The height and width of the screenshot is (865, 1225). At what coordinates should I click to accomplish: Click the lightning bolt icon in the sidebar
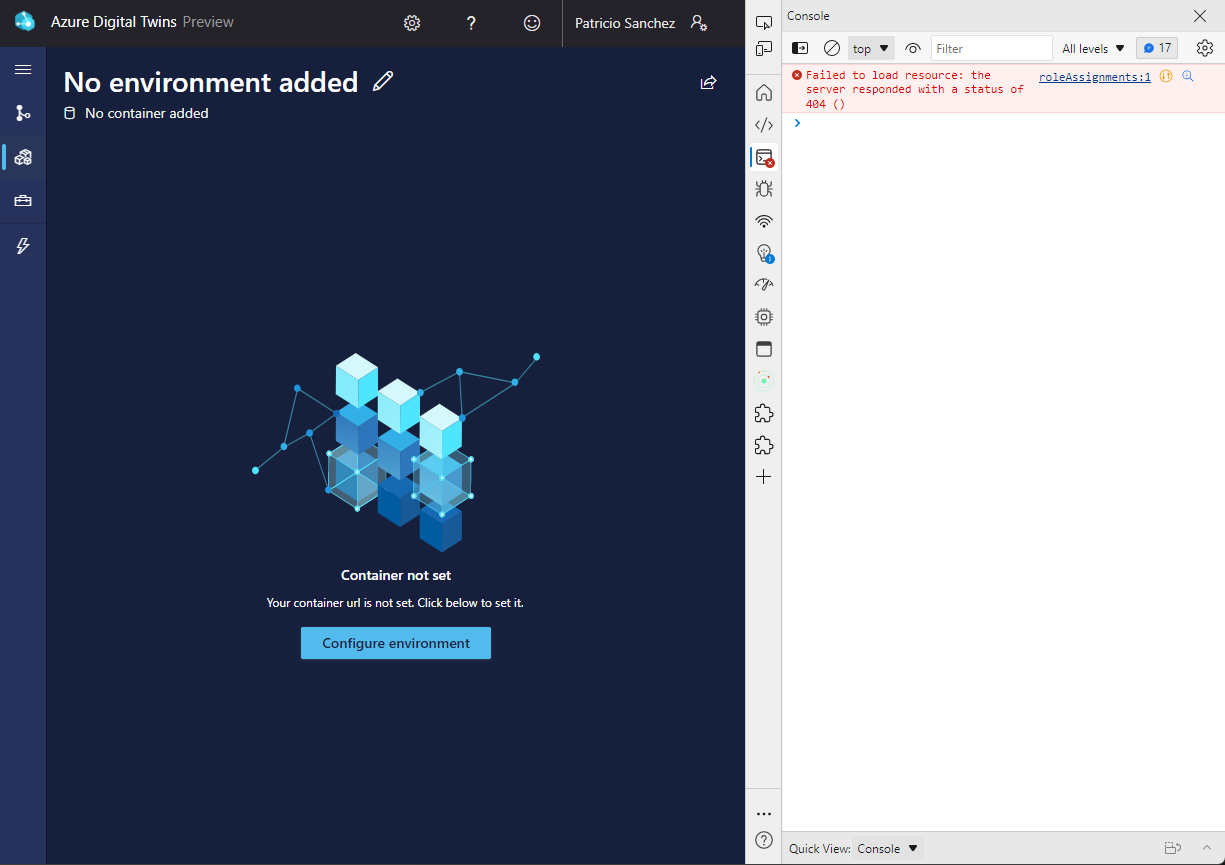(x=22, y=245)
